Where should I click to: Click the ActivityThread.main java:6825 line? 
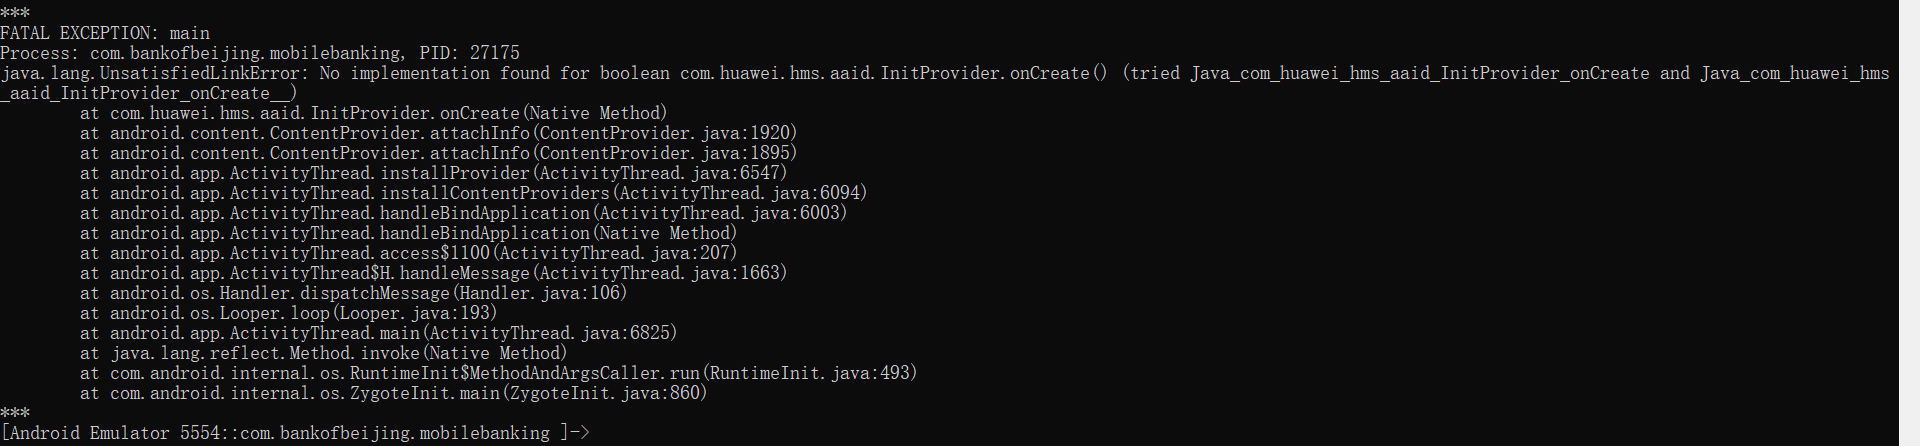pos(379,333)
